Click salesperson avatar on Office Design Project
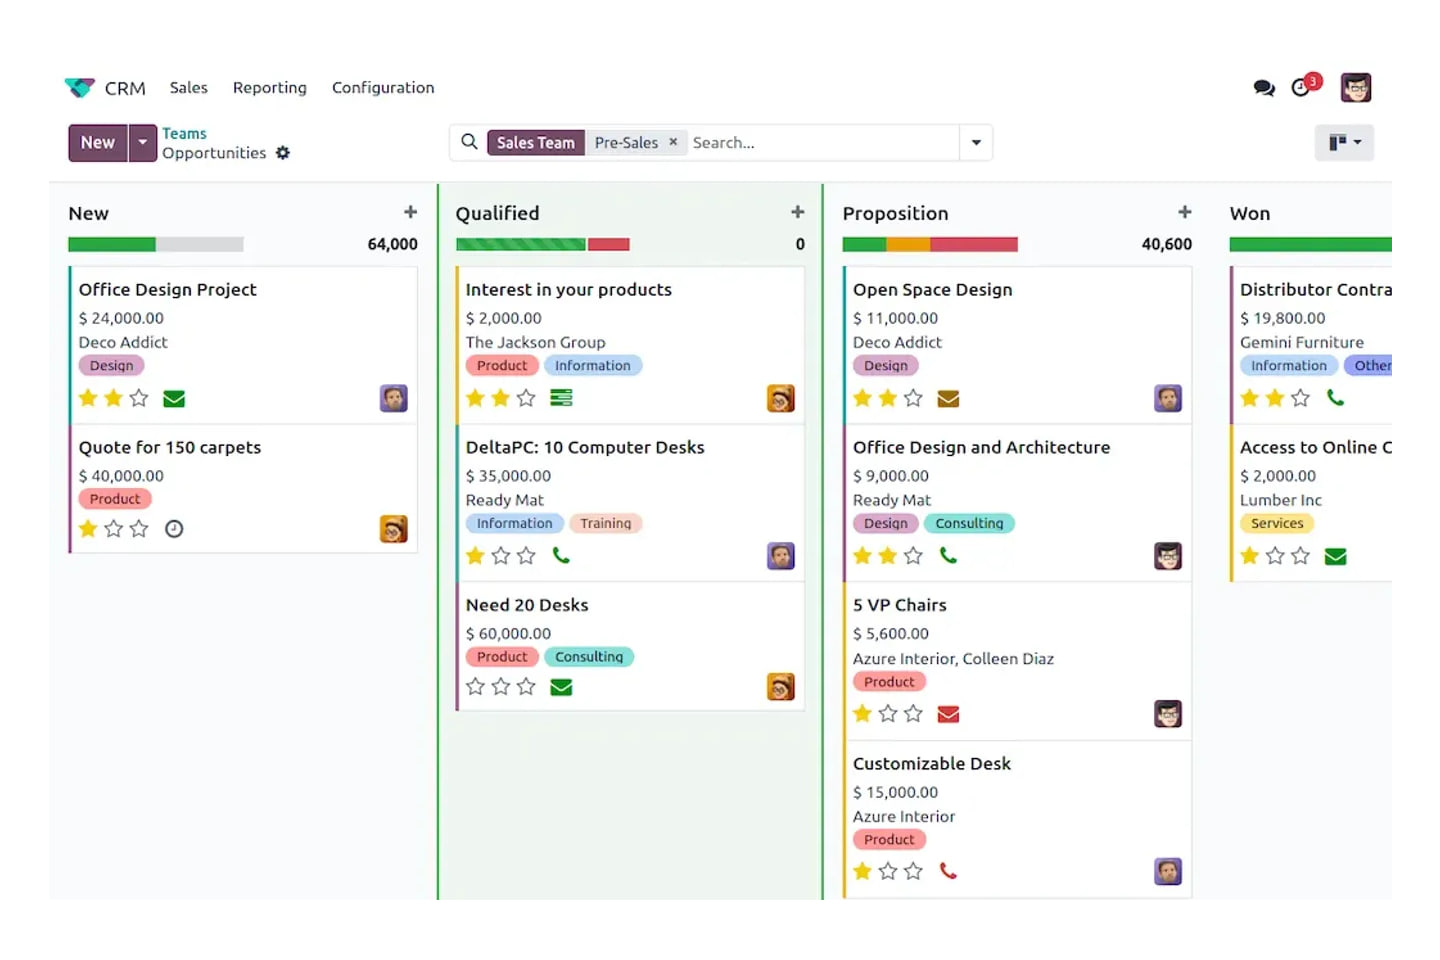 pyautogui.click(x=394, y=398)
